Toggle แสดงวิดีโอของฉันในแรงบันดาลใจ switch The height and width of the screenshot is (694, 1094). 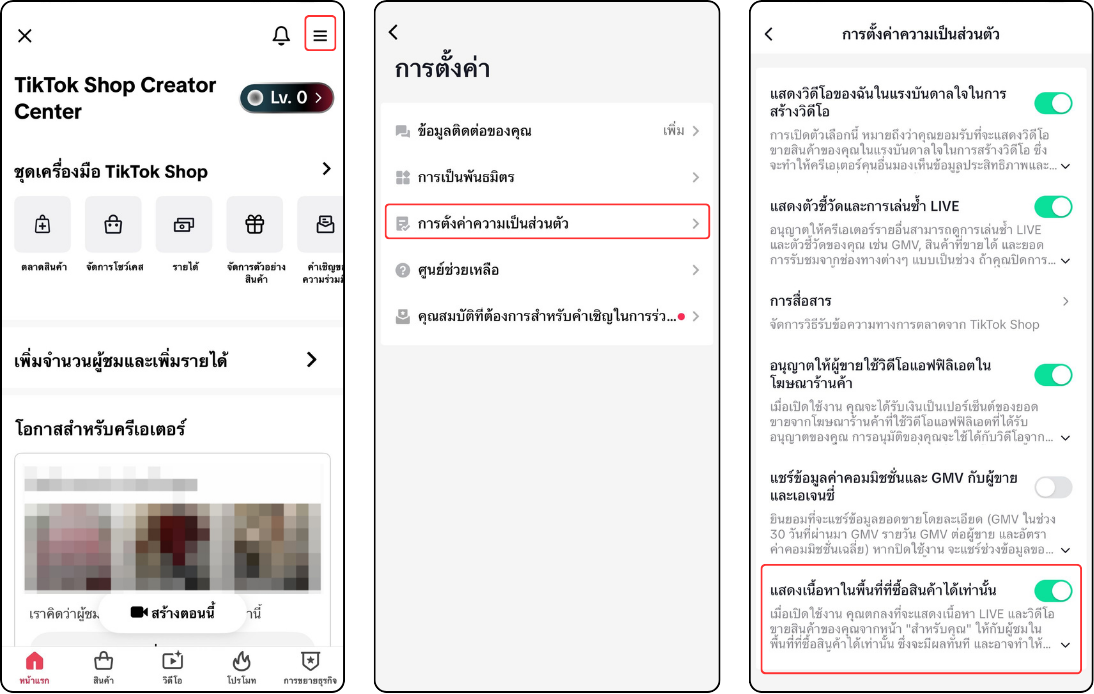point(1054,103)
